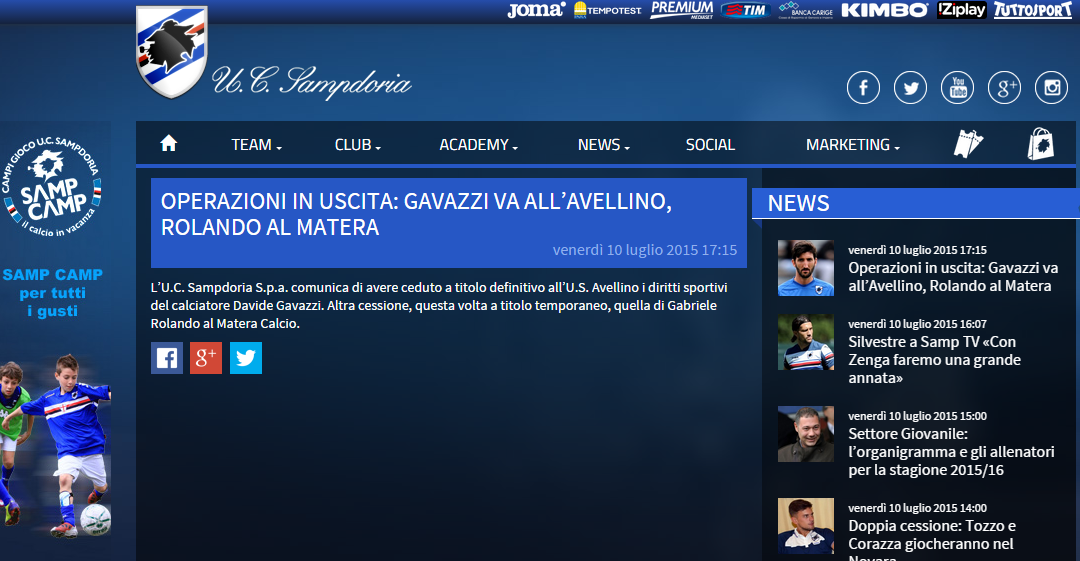1080x561 pixels.
Task: Visit Sampdoria's Facebook page from header
Action: 863,88
